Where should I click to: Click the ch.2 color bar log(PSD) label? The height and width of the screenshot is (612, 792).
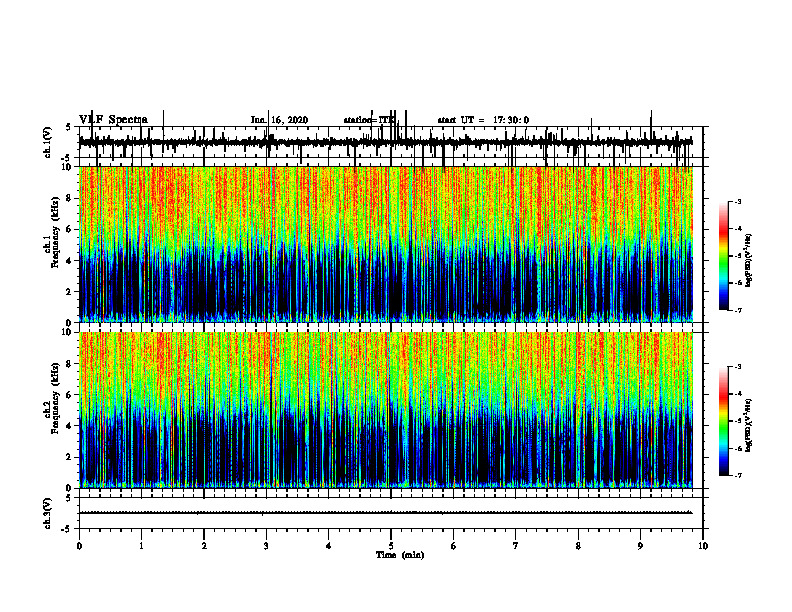click(749, 425)
